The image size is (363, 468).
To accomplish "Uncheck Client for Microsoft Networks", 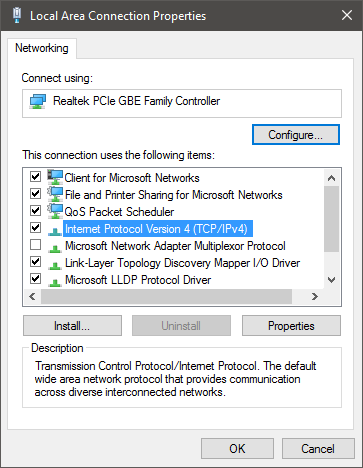I will click(x=35, y=176).
